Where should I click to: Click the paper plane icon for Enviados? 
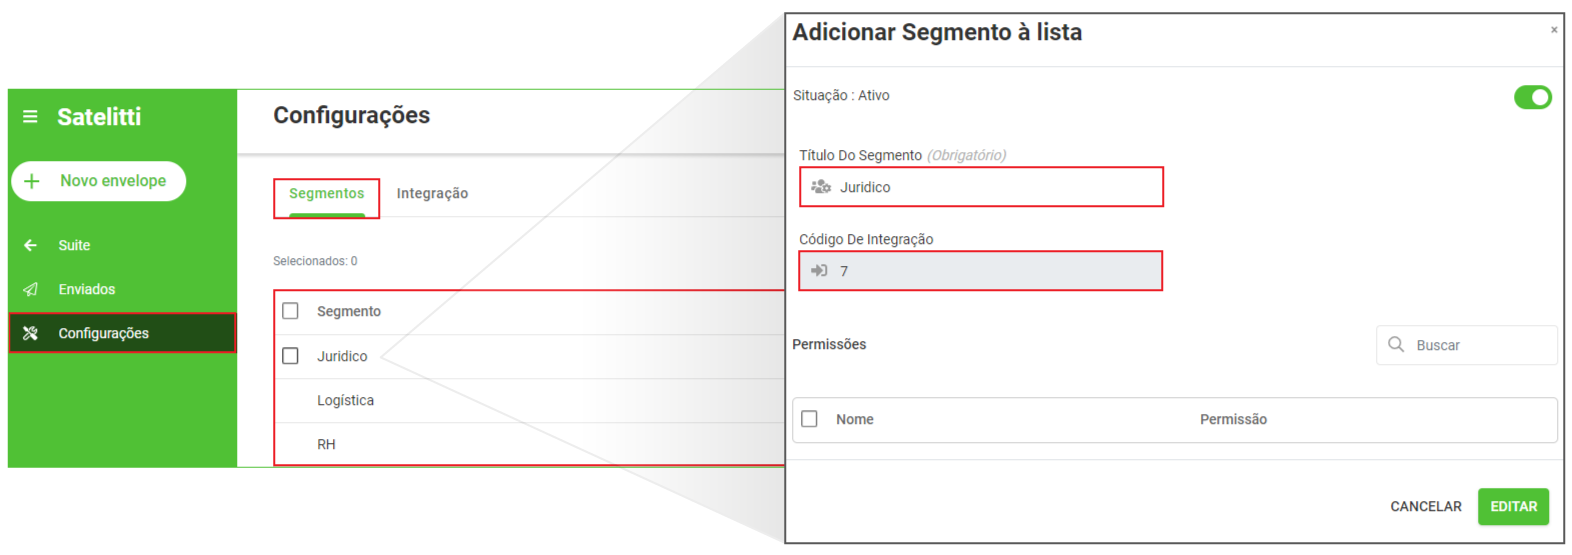click(30, 289)
